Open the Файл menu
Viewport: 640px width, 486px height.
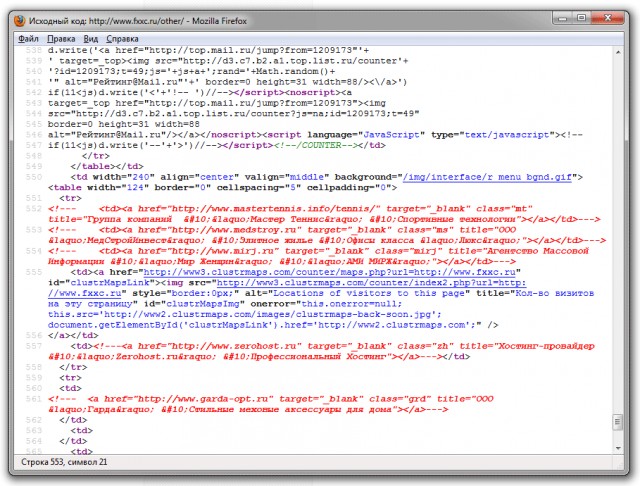(x=28, y=39)
